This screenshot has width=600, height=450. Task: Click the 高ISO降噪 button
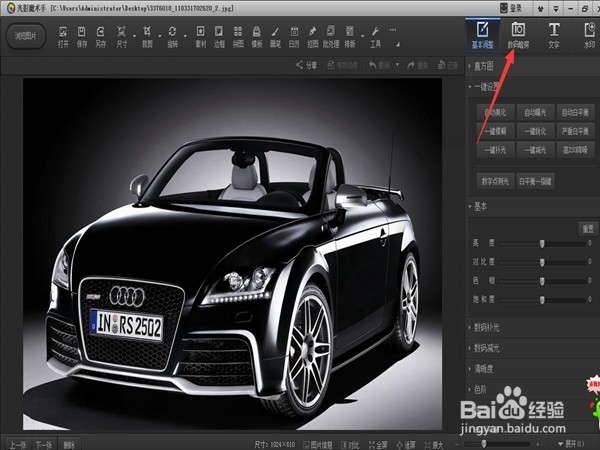pos(576,150)
